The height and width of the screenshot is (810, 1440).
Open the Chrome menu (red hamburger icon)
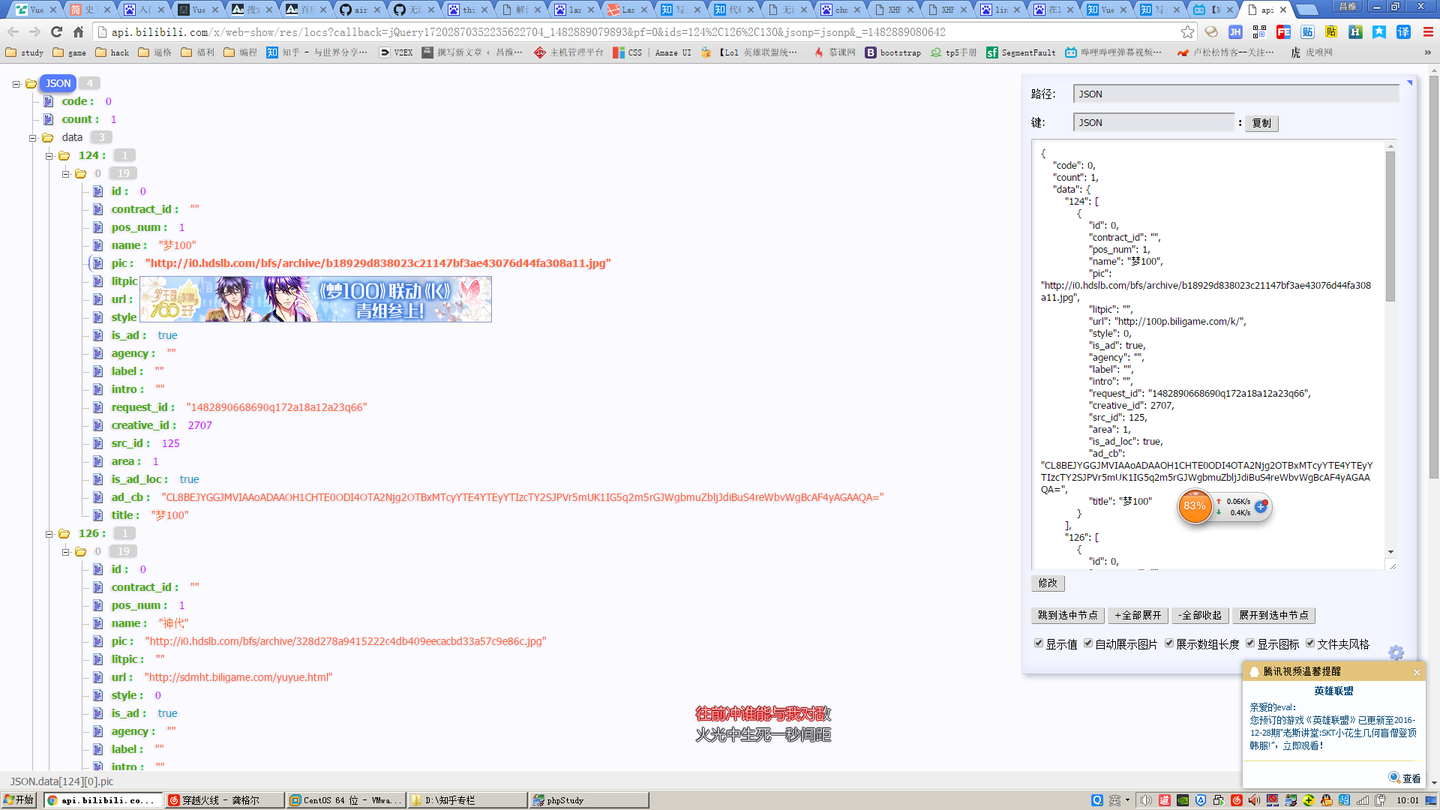coord(1428,32)
